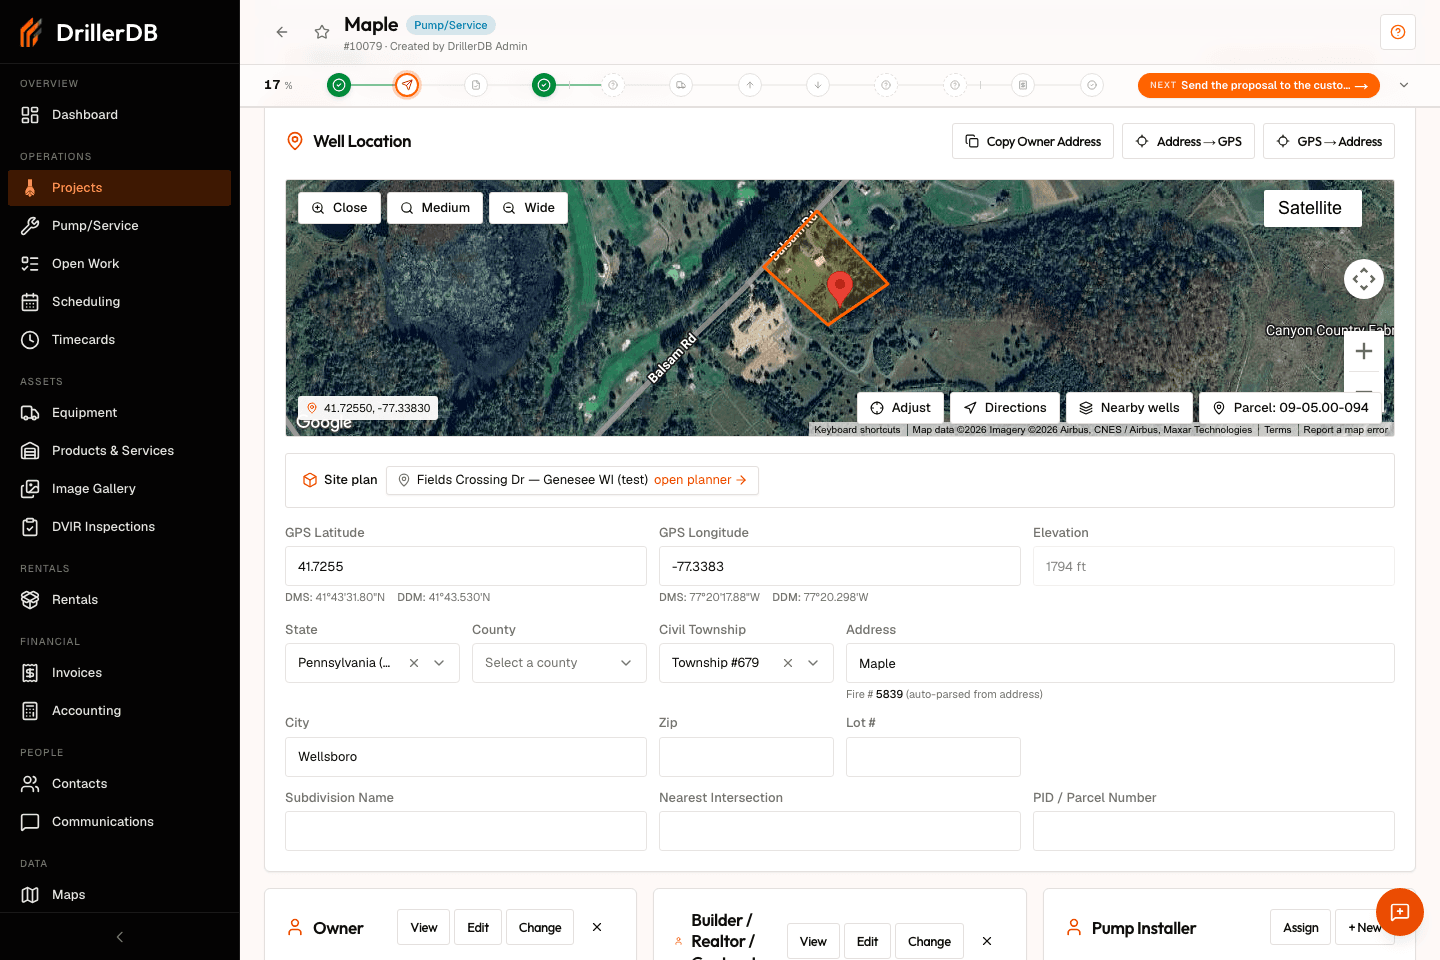Click the map pan control icon

1364,279
